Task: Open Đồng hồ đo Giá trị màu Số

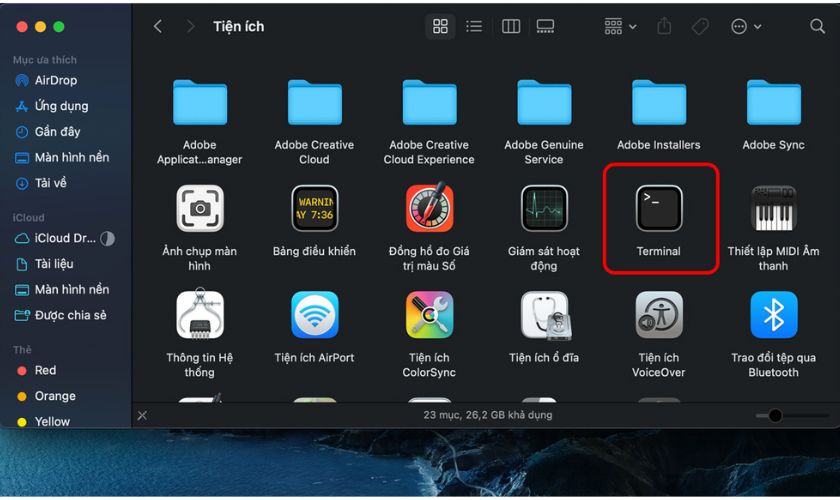Action: [429, 208]
